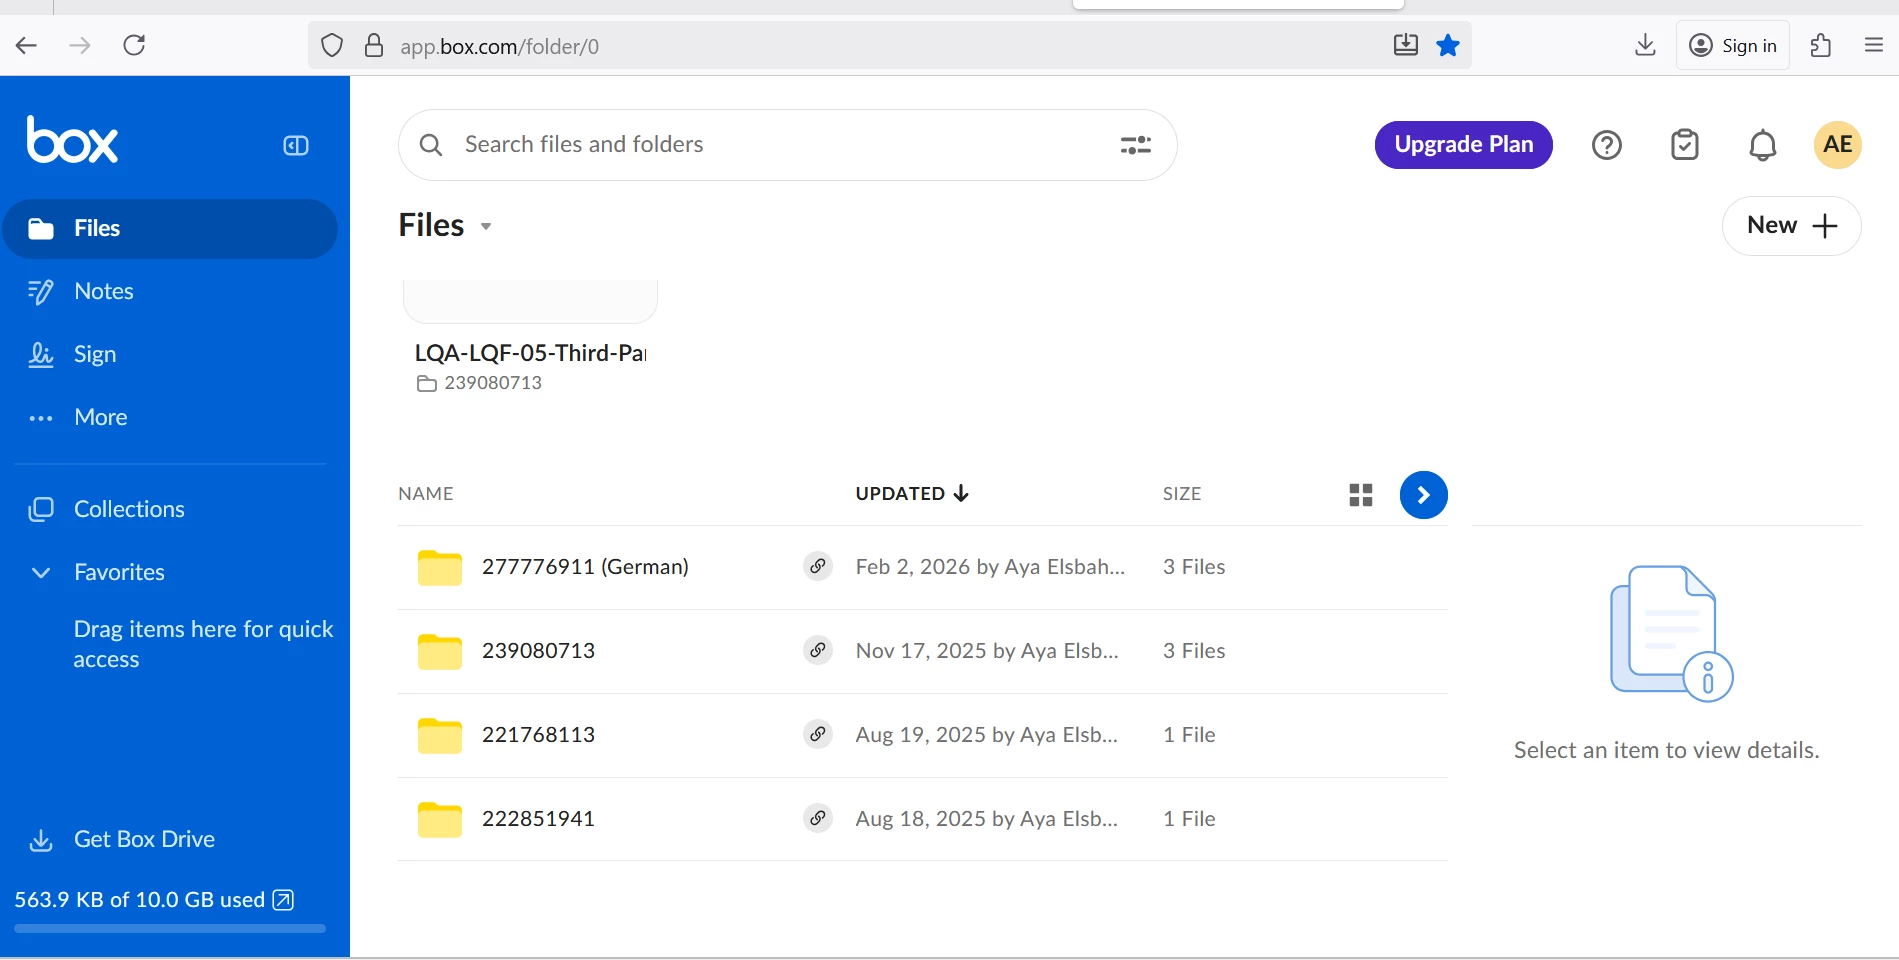Viewport: 1899px width, 960px height.
Task: Sort by the UPDATED column header
Action: click(912, 494)
